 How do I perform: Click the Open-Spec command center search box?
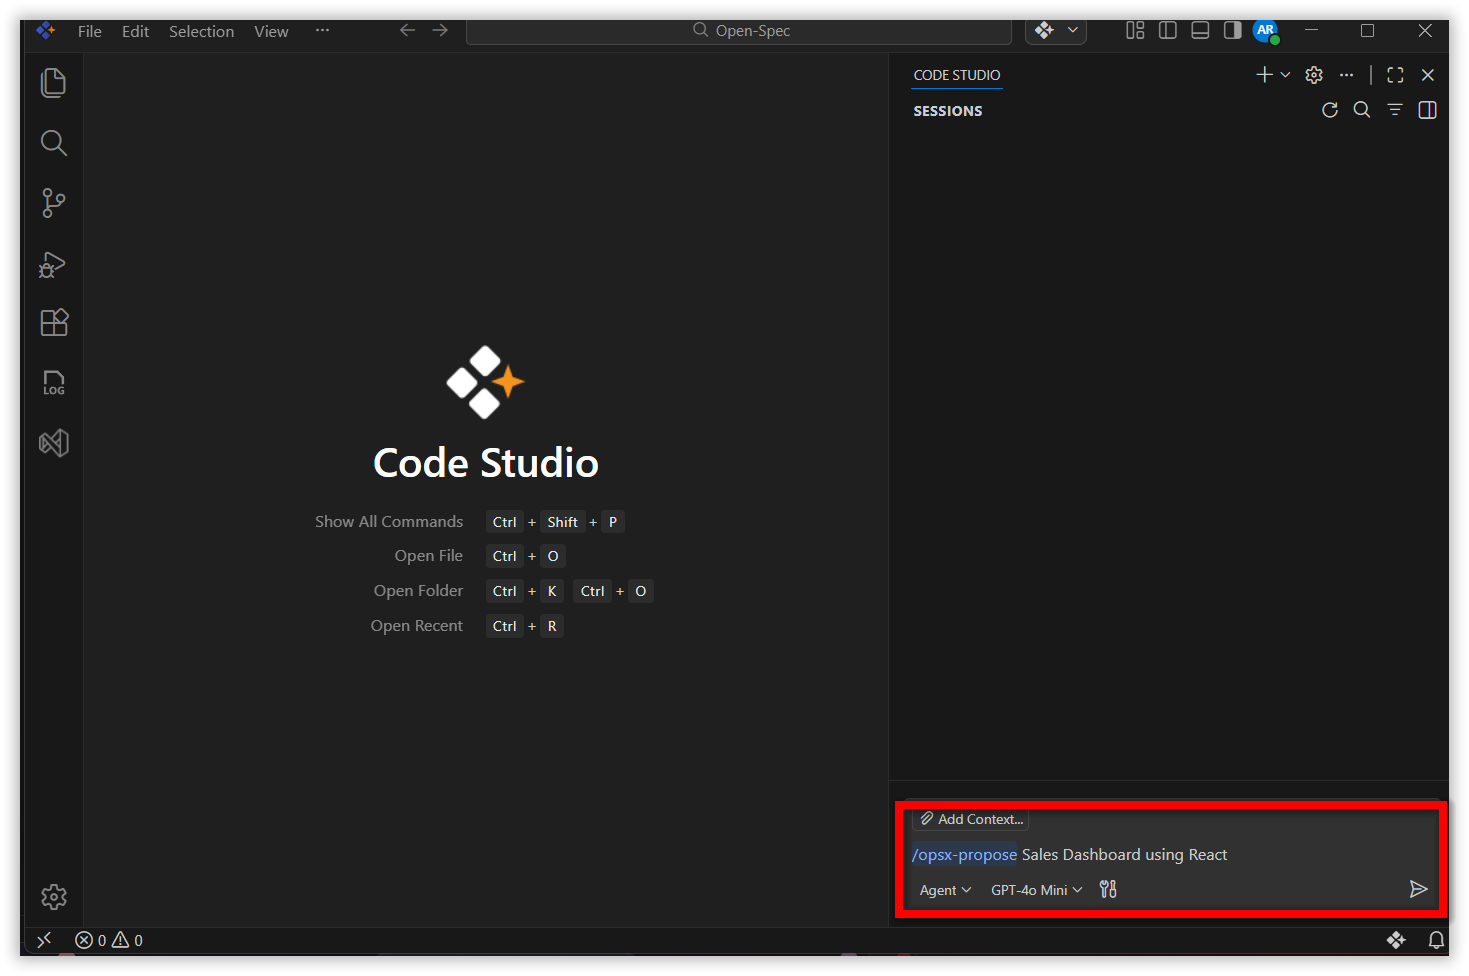coord(739,31)
